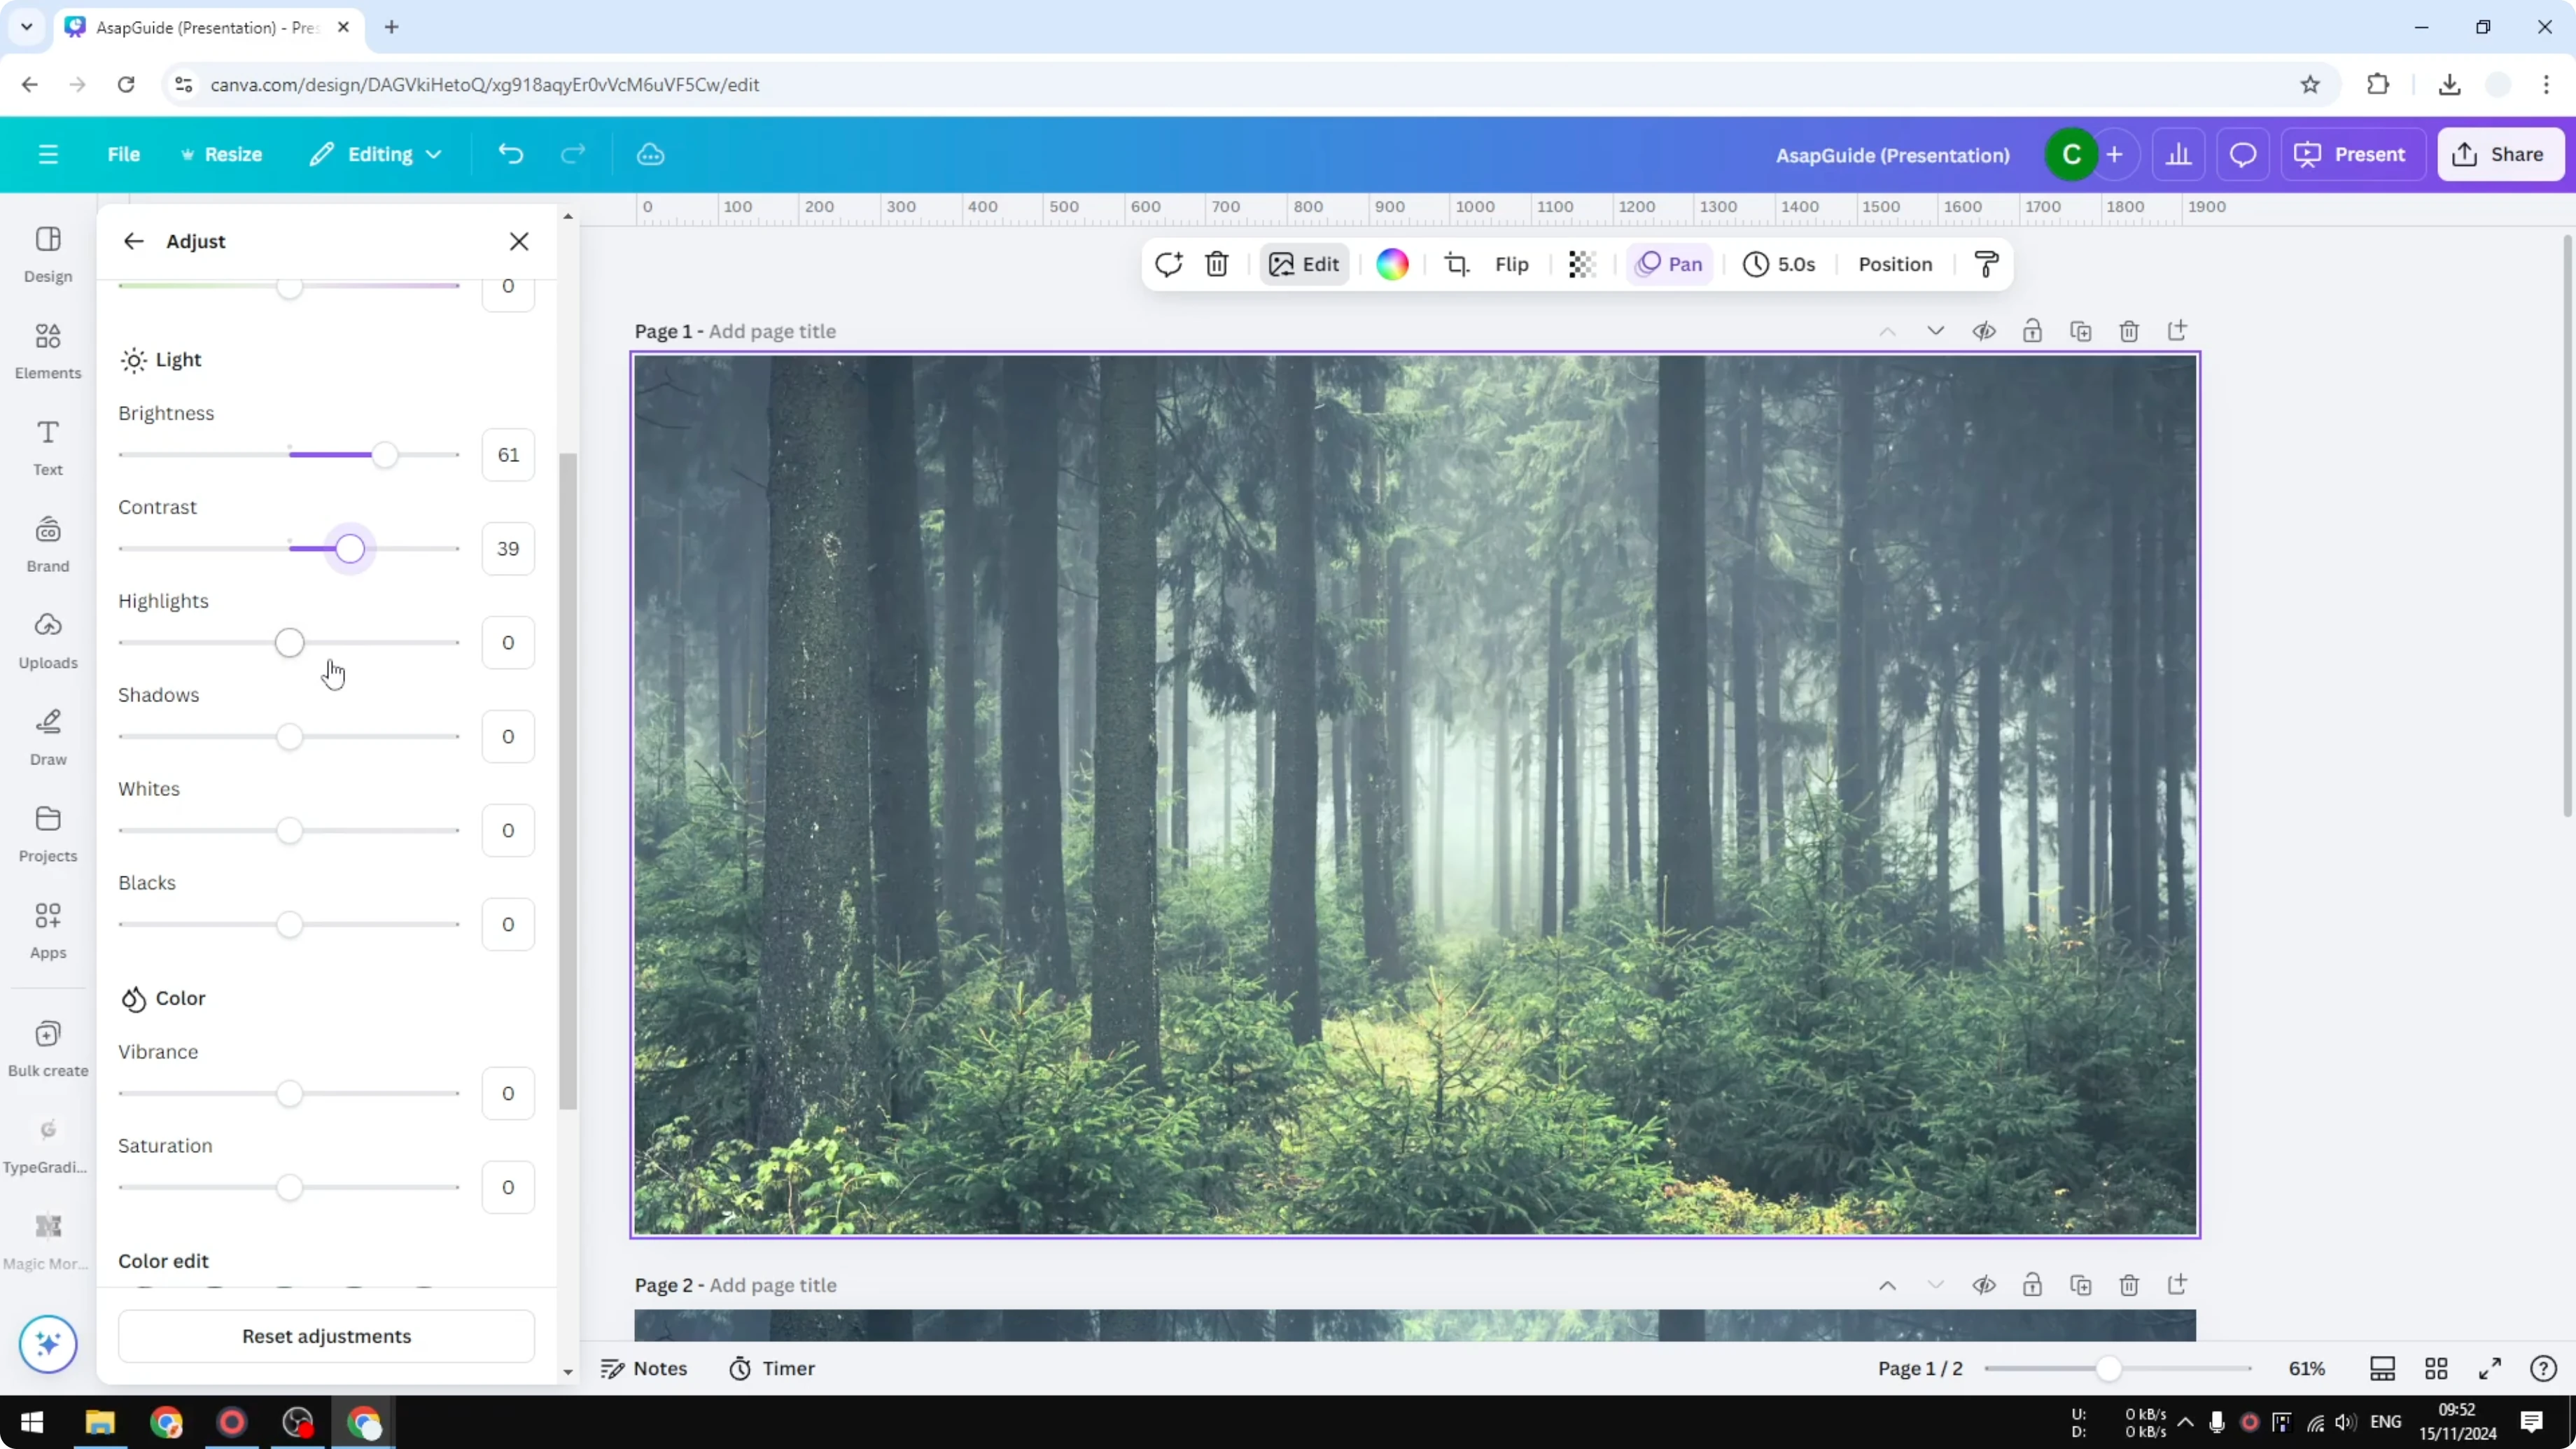Collapse Page 1 using its chevron

(1935, 331)
